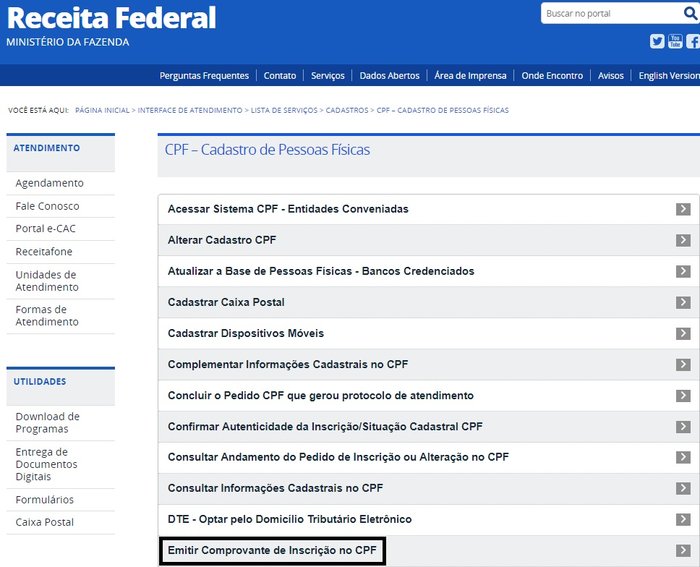The image size is (700, 567).
Task: Open the YouTube social icon
Action: pyautogui.click(x=675, y=42)
